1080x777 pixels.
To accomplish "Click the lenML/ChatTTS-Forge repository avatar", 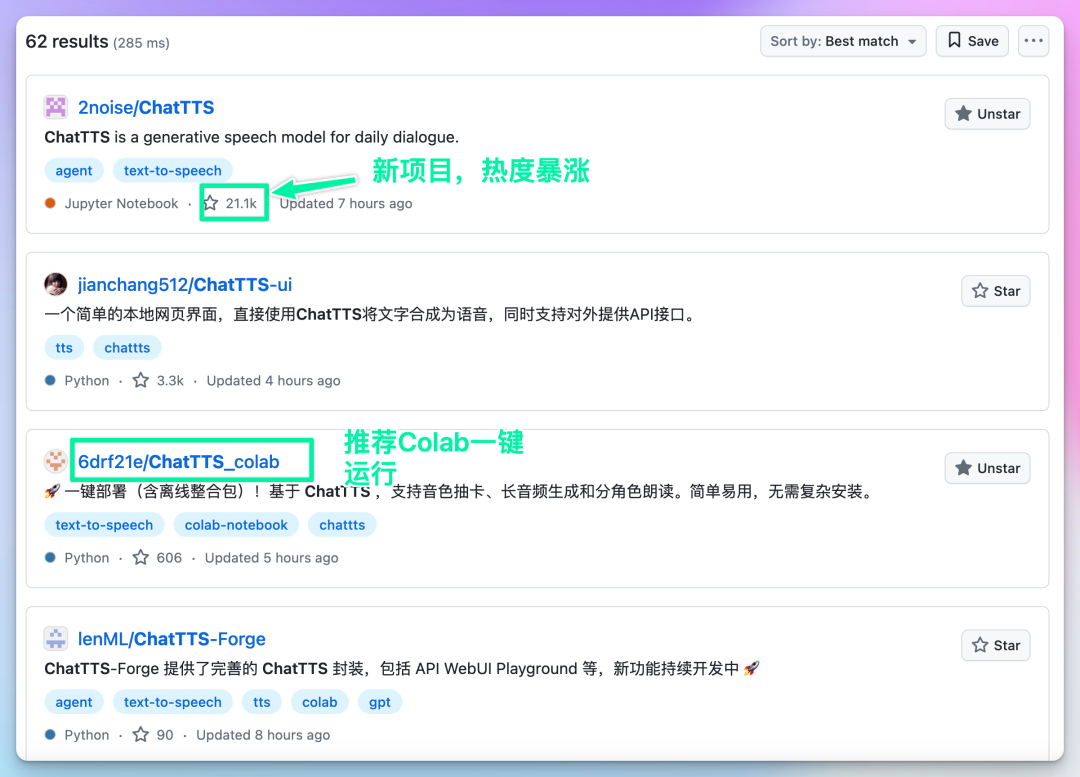I will [55, 638].
